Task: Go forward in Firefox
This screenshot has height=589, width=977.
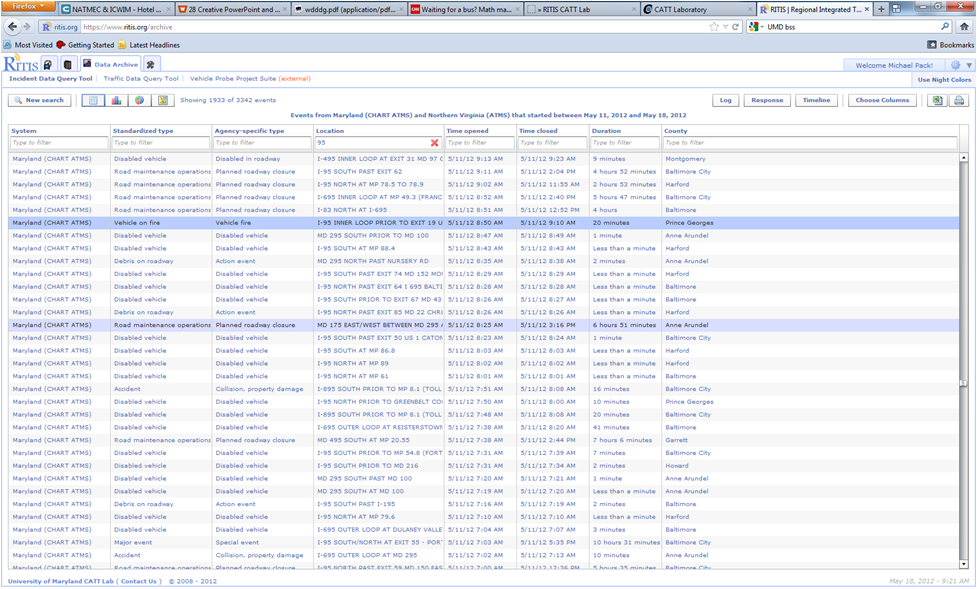Action: coord(27,27)
